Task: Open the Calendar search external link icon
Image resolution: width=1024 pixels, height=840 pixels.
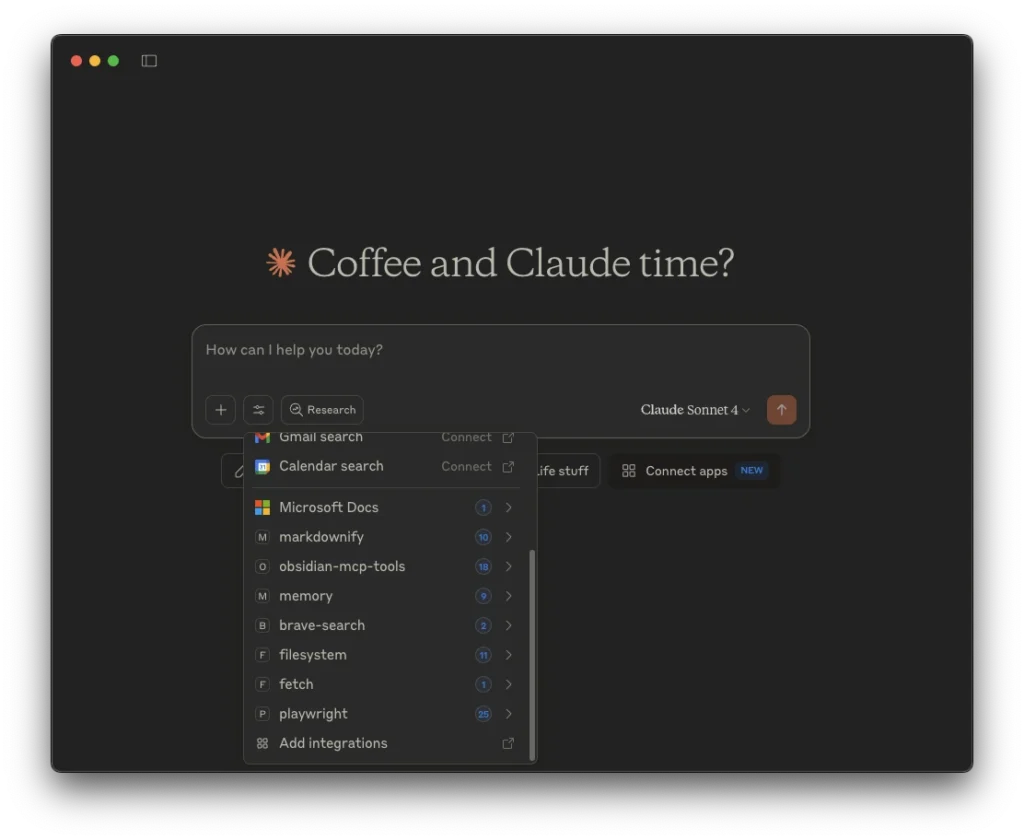Action: click(508, 466)
